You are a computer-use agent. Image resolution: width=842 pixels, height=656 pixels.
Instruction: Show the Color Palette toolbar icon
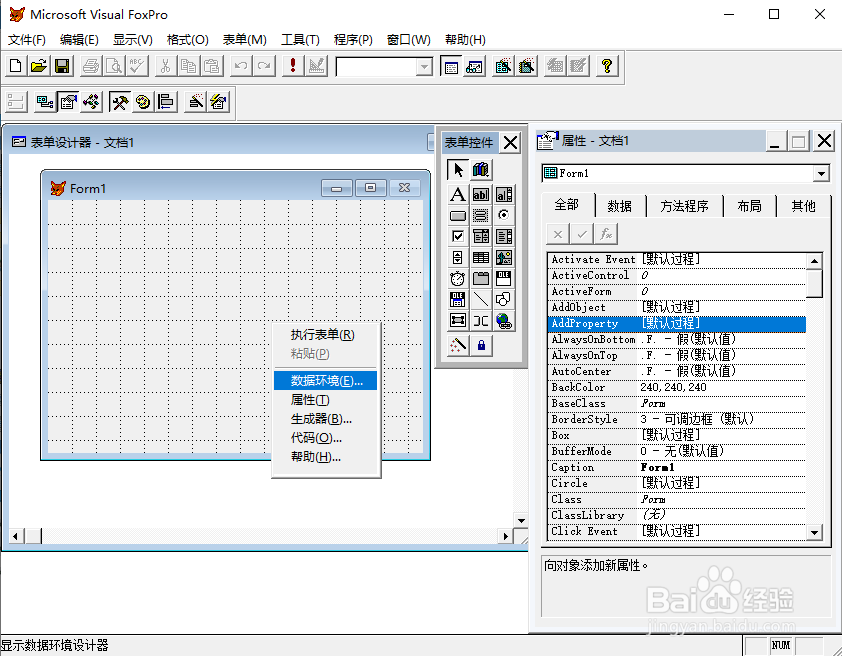tap(143, 101)
